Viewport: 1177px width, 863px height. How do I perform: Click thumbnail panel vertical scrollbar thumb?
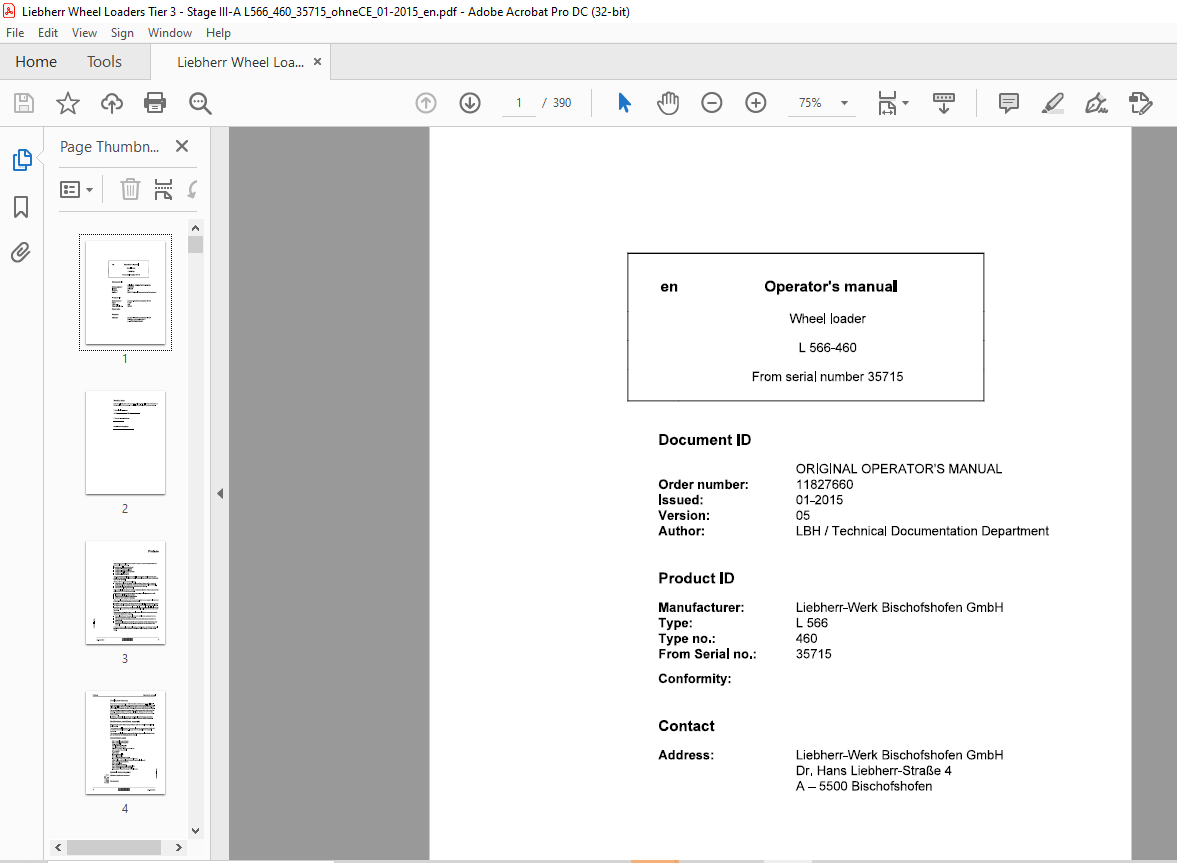[195, 245]
